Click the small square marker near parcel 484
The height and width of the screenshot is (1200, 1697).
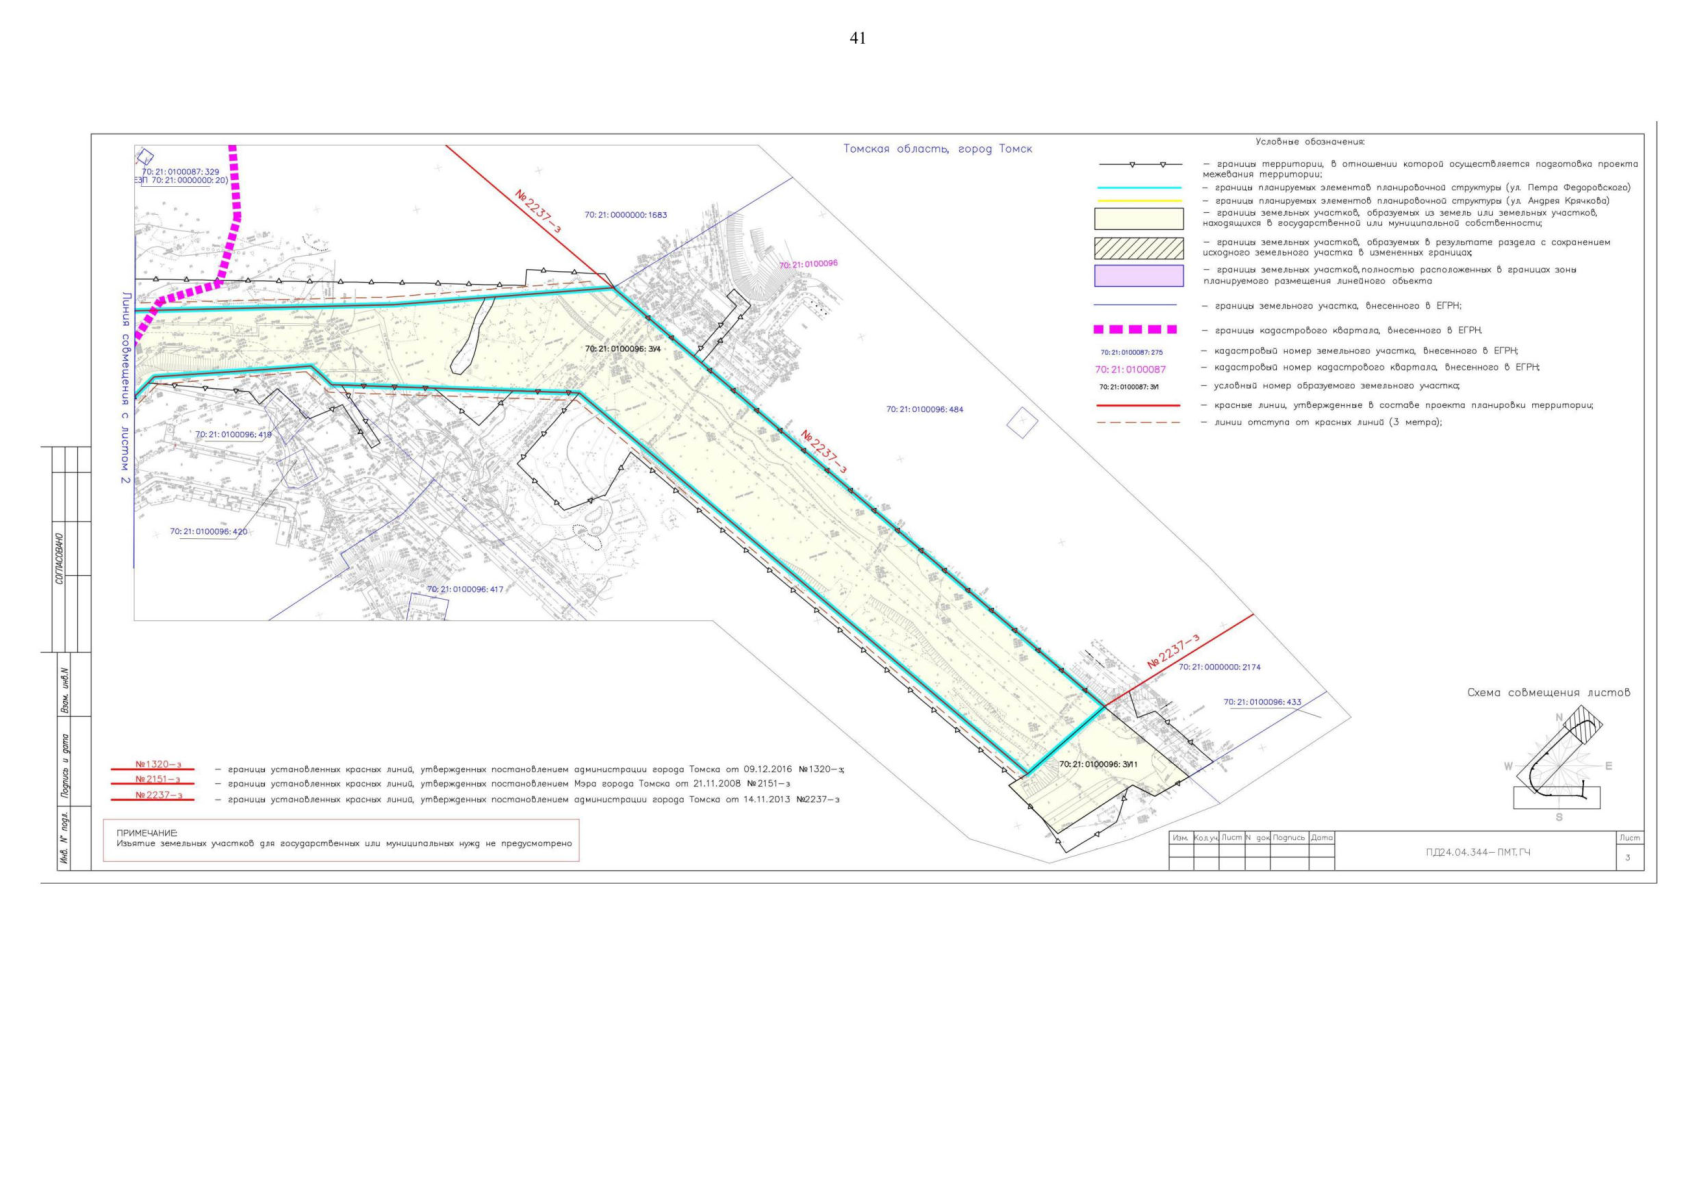[x=1022, y=424]
